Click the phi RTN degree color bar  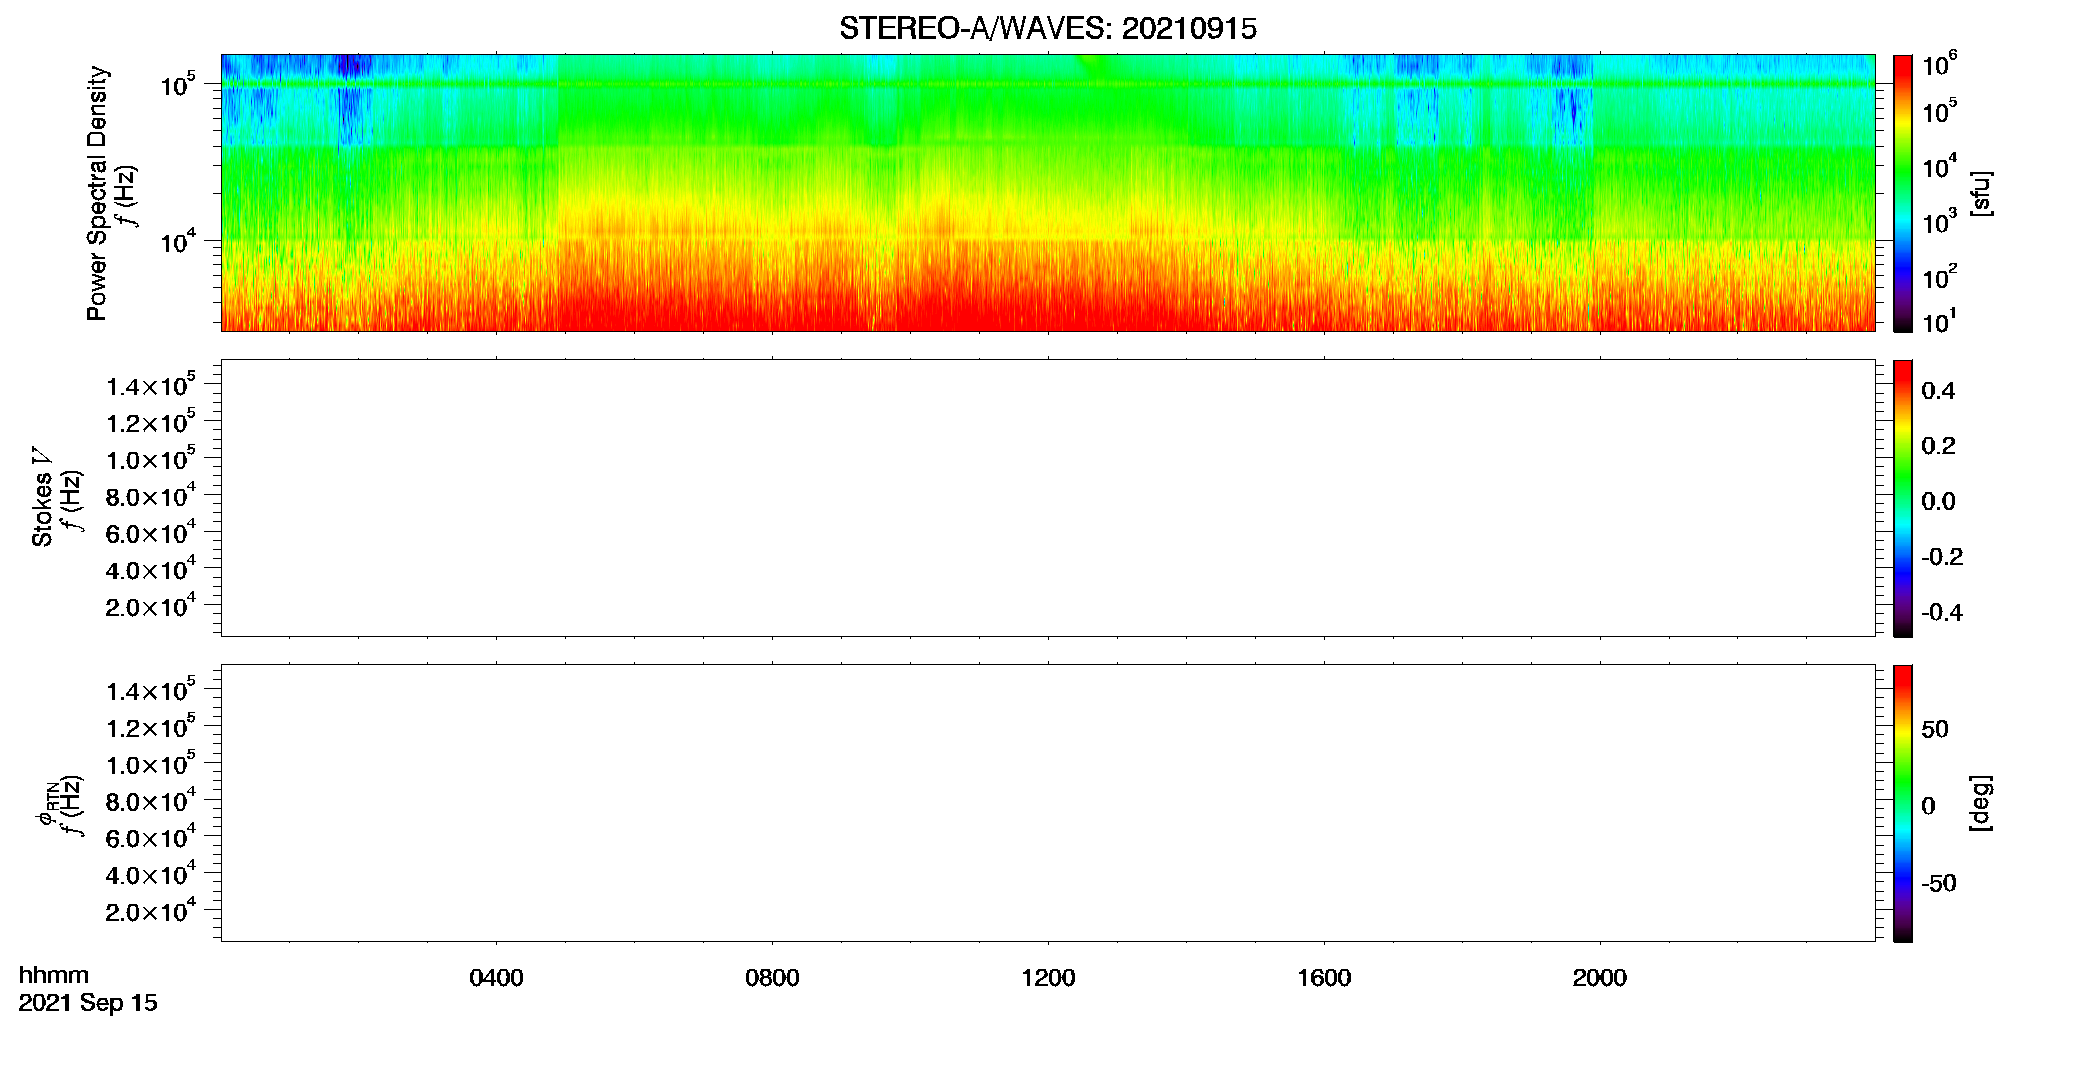1903,803
